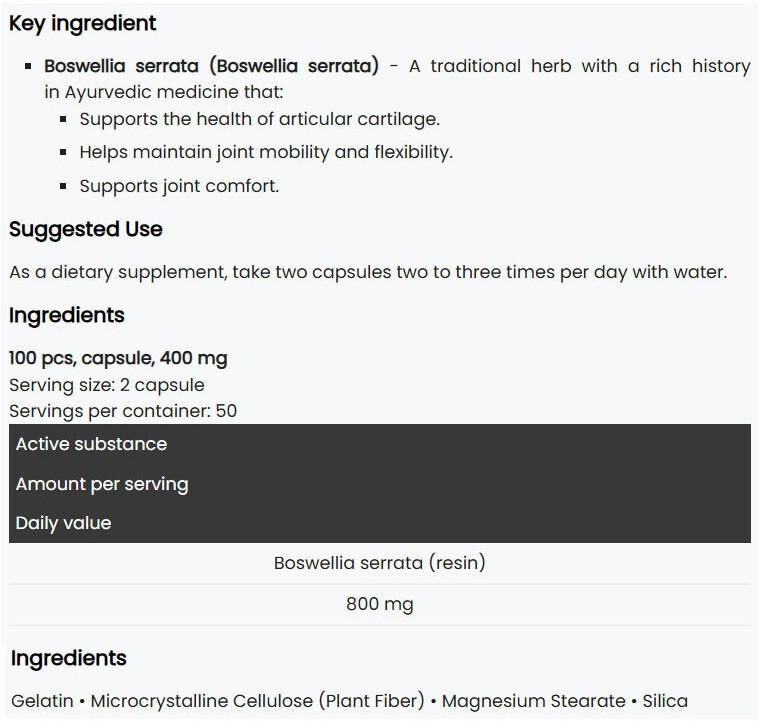Click Microcrystalline Cellulose (Plant Fiber) text

pyautogui.click(x=256, y=701)
